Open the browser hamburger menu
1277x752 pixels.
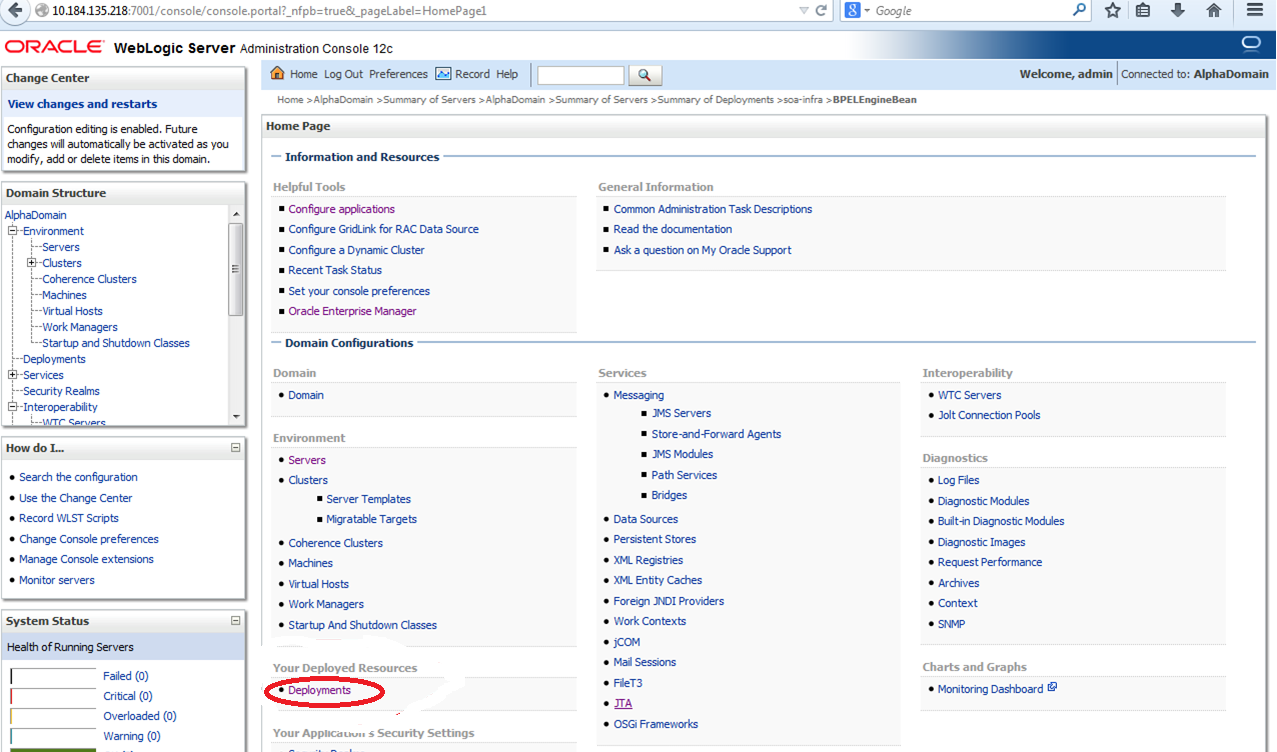[1255, 10]
